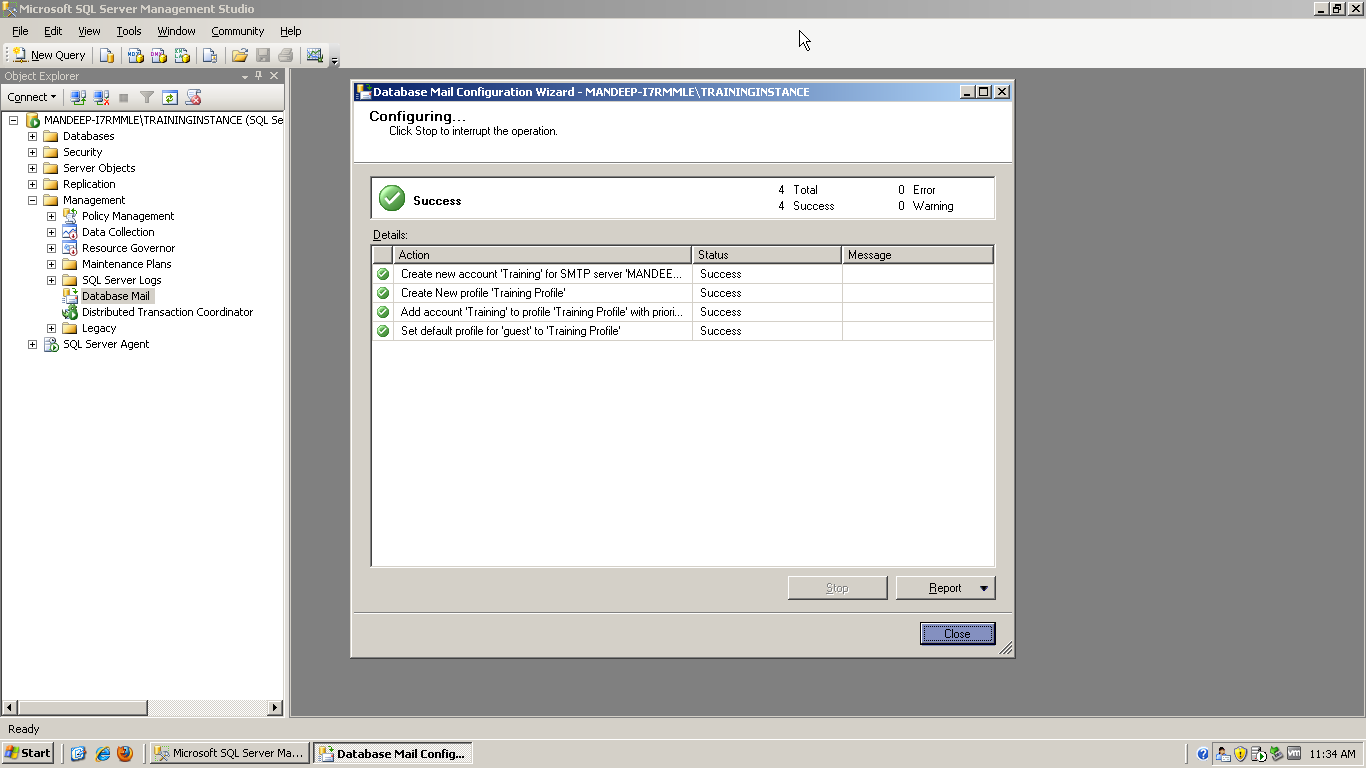
Task: Click the script icon with red X
Action: [194, 97]
